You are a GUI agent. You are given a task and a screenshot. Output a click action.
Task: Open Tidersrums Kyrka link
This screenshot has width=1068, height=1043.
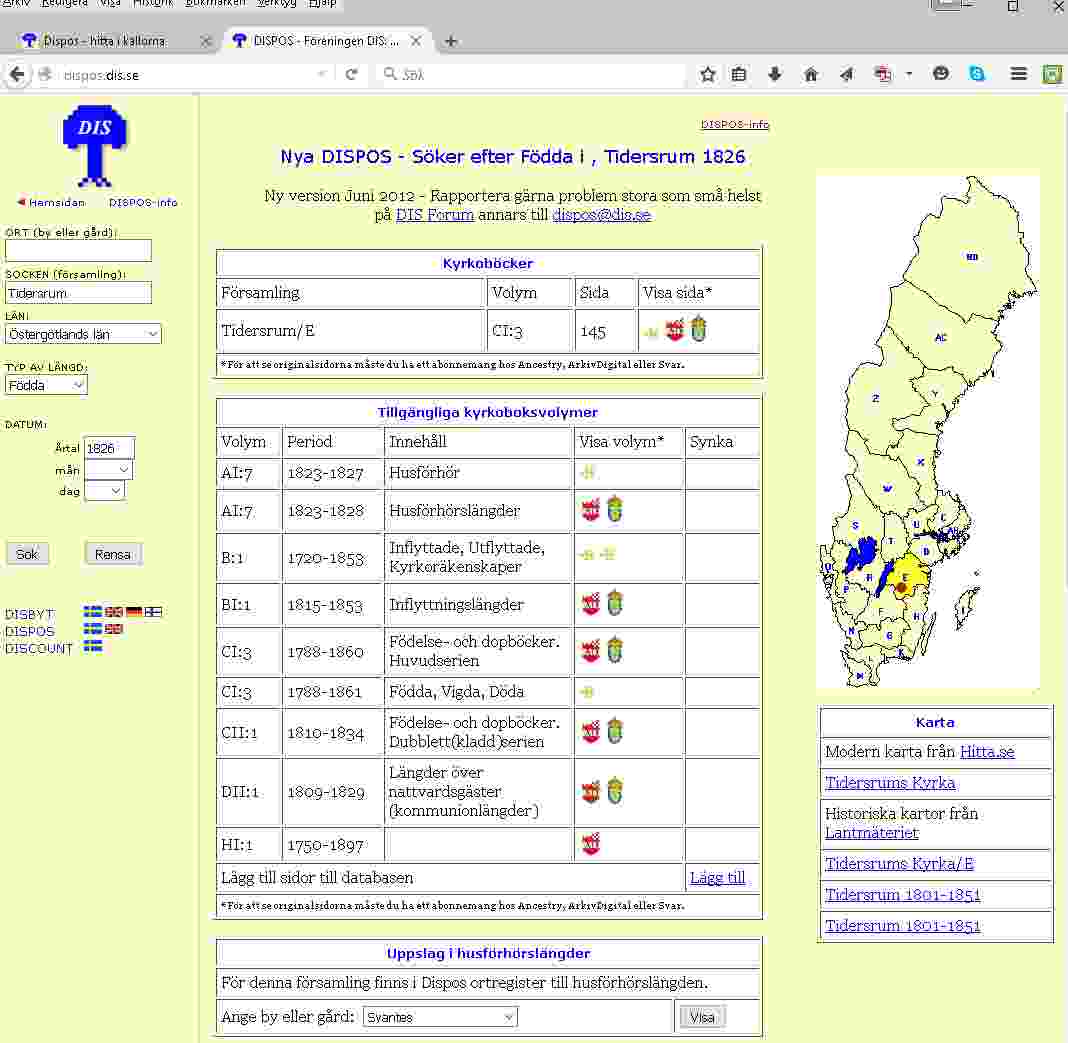(890, 783)
